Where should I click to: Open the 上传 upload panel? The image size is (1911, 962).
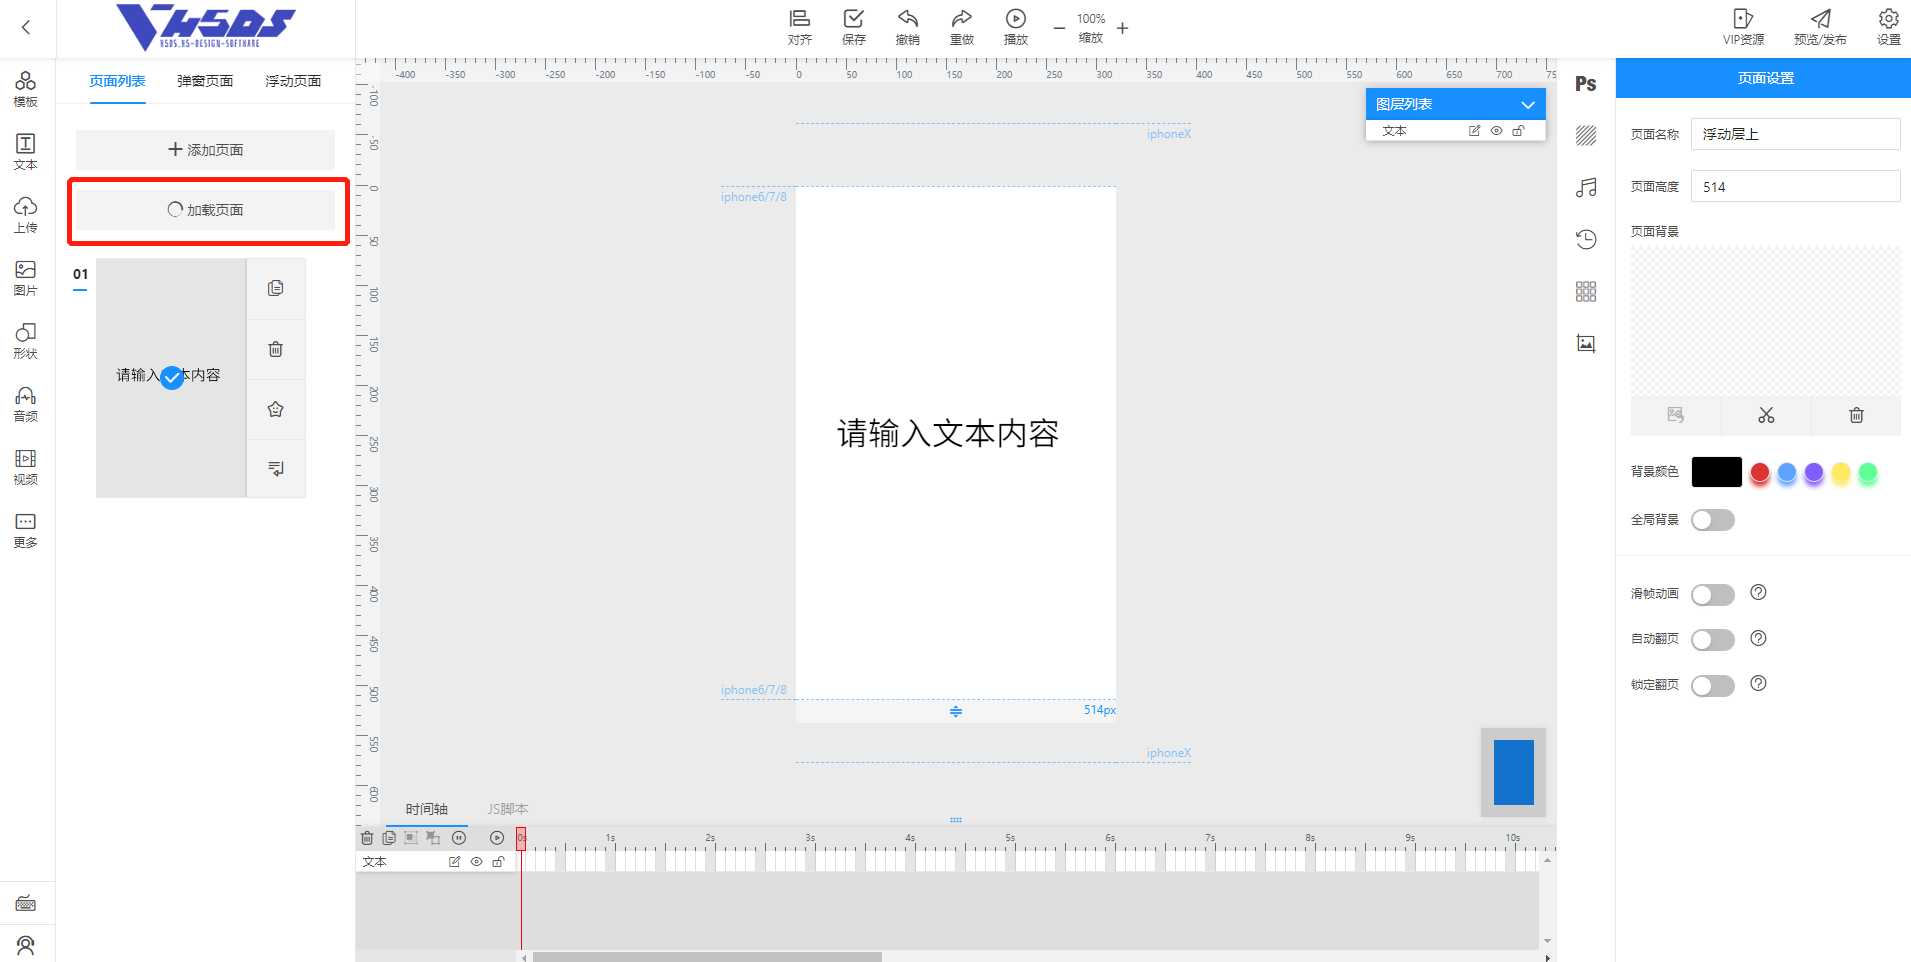26,215
